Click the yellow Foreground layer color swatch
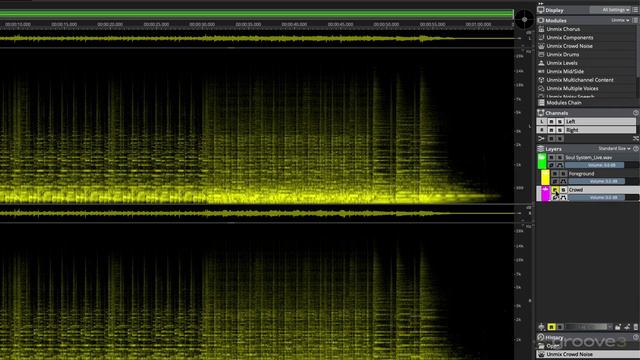Screen dimensions: 640x360 [x=545, y=178]
